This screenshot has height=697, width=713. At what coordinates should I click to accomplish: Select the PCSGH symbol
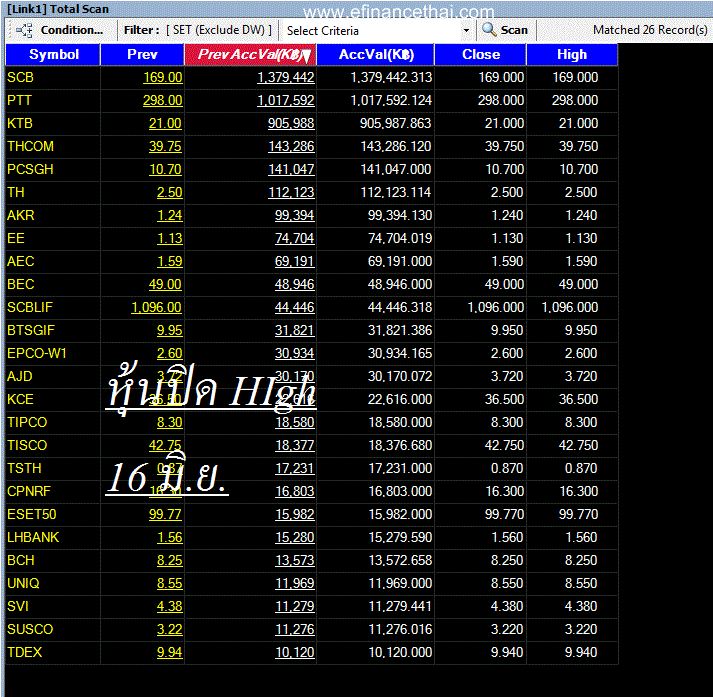30,170
